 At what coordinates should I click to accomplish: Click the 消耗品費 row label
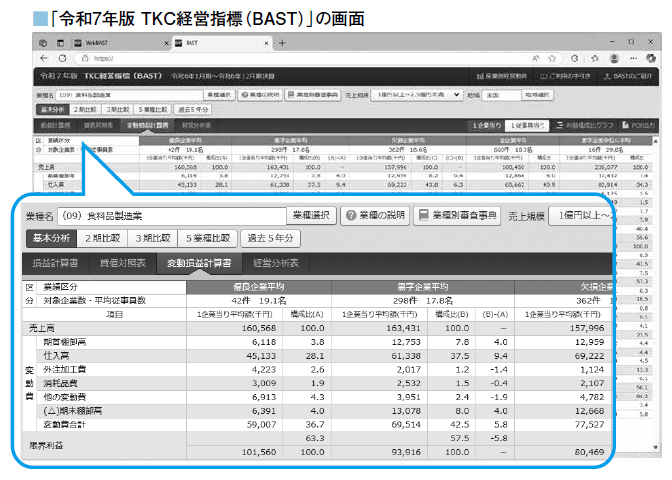(x=60, y=383)
